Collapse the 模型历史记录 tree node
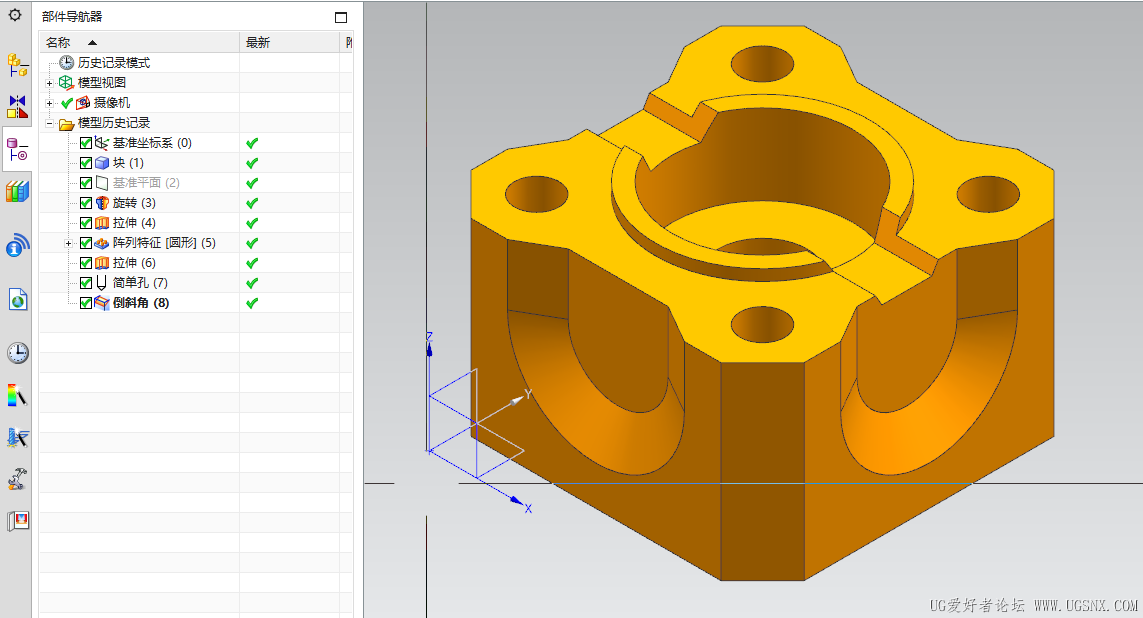The width and height of the screenshot is (1143, 618). click(50, 123)
